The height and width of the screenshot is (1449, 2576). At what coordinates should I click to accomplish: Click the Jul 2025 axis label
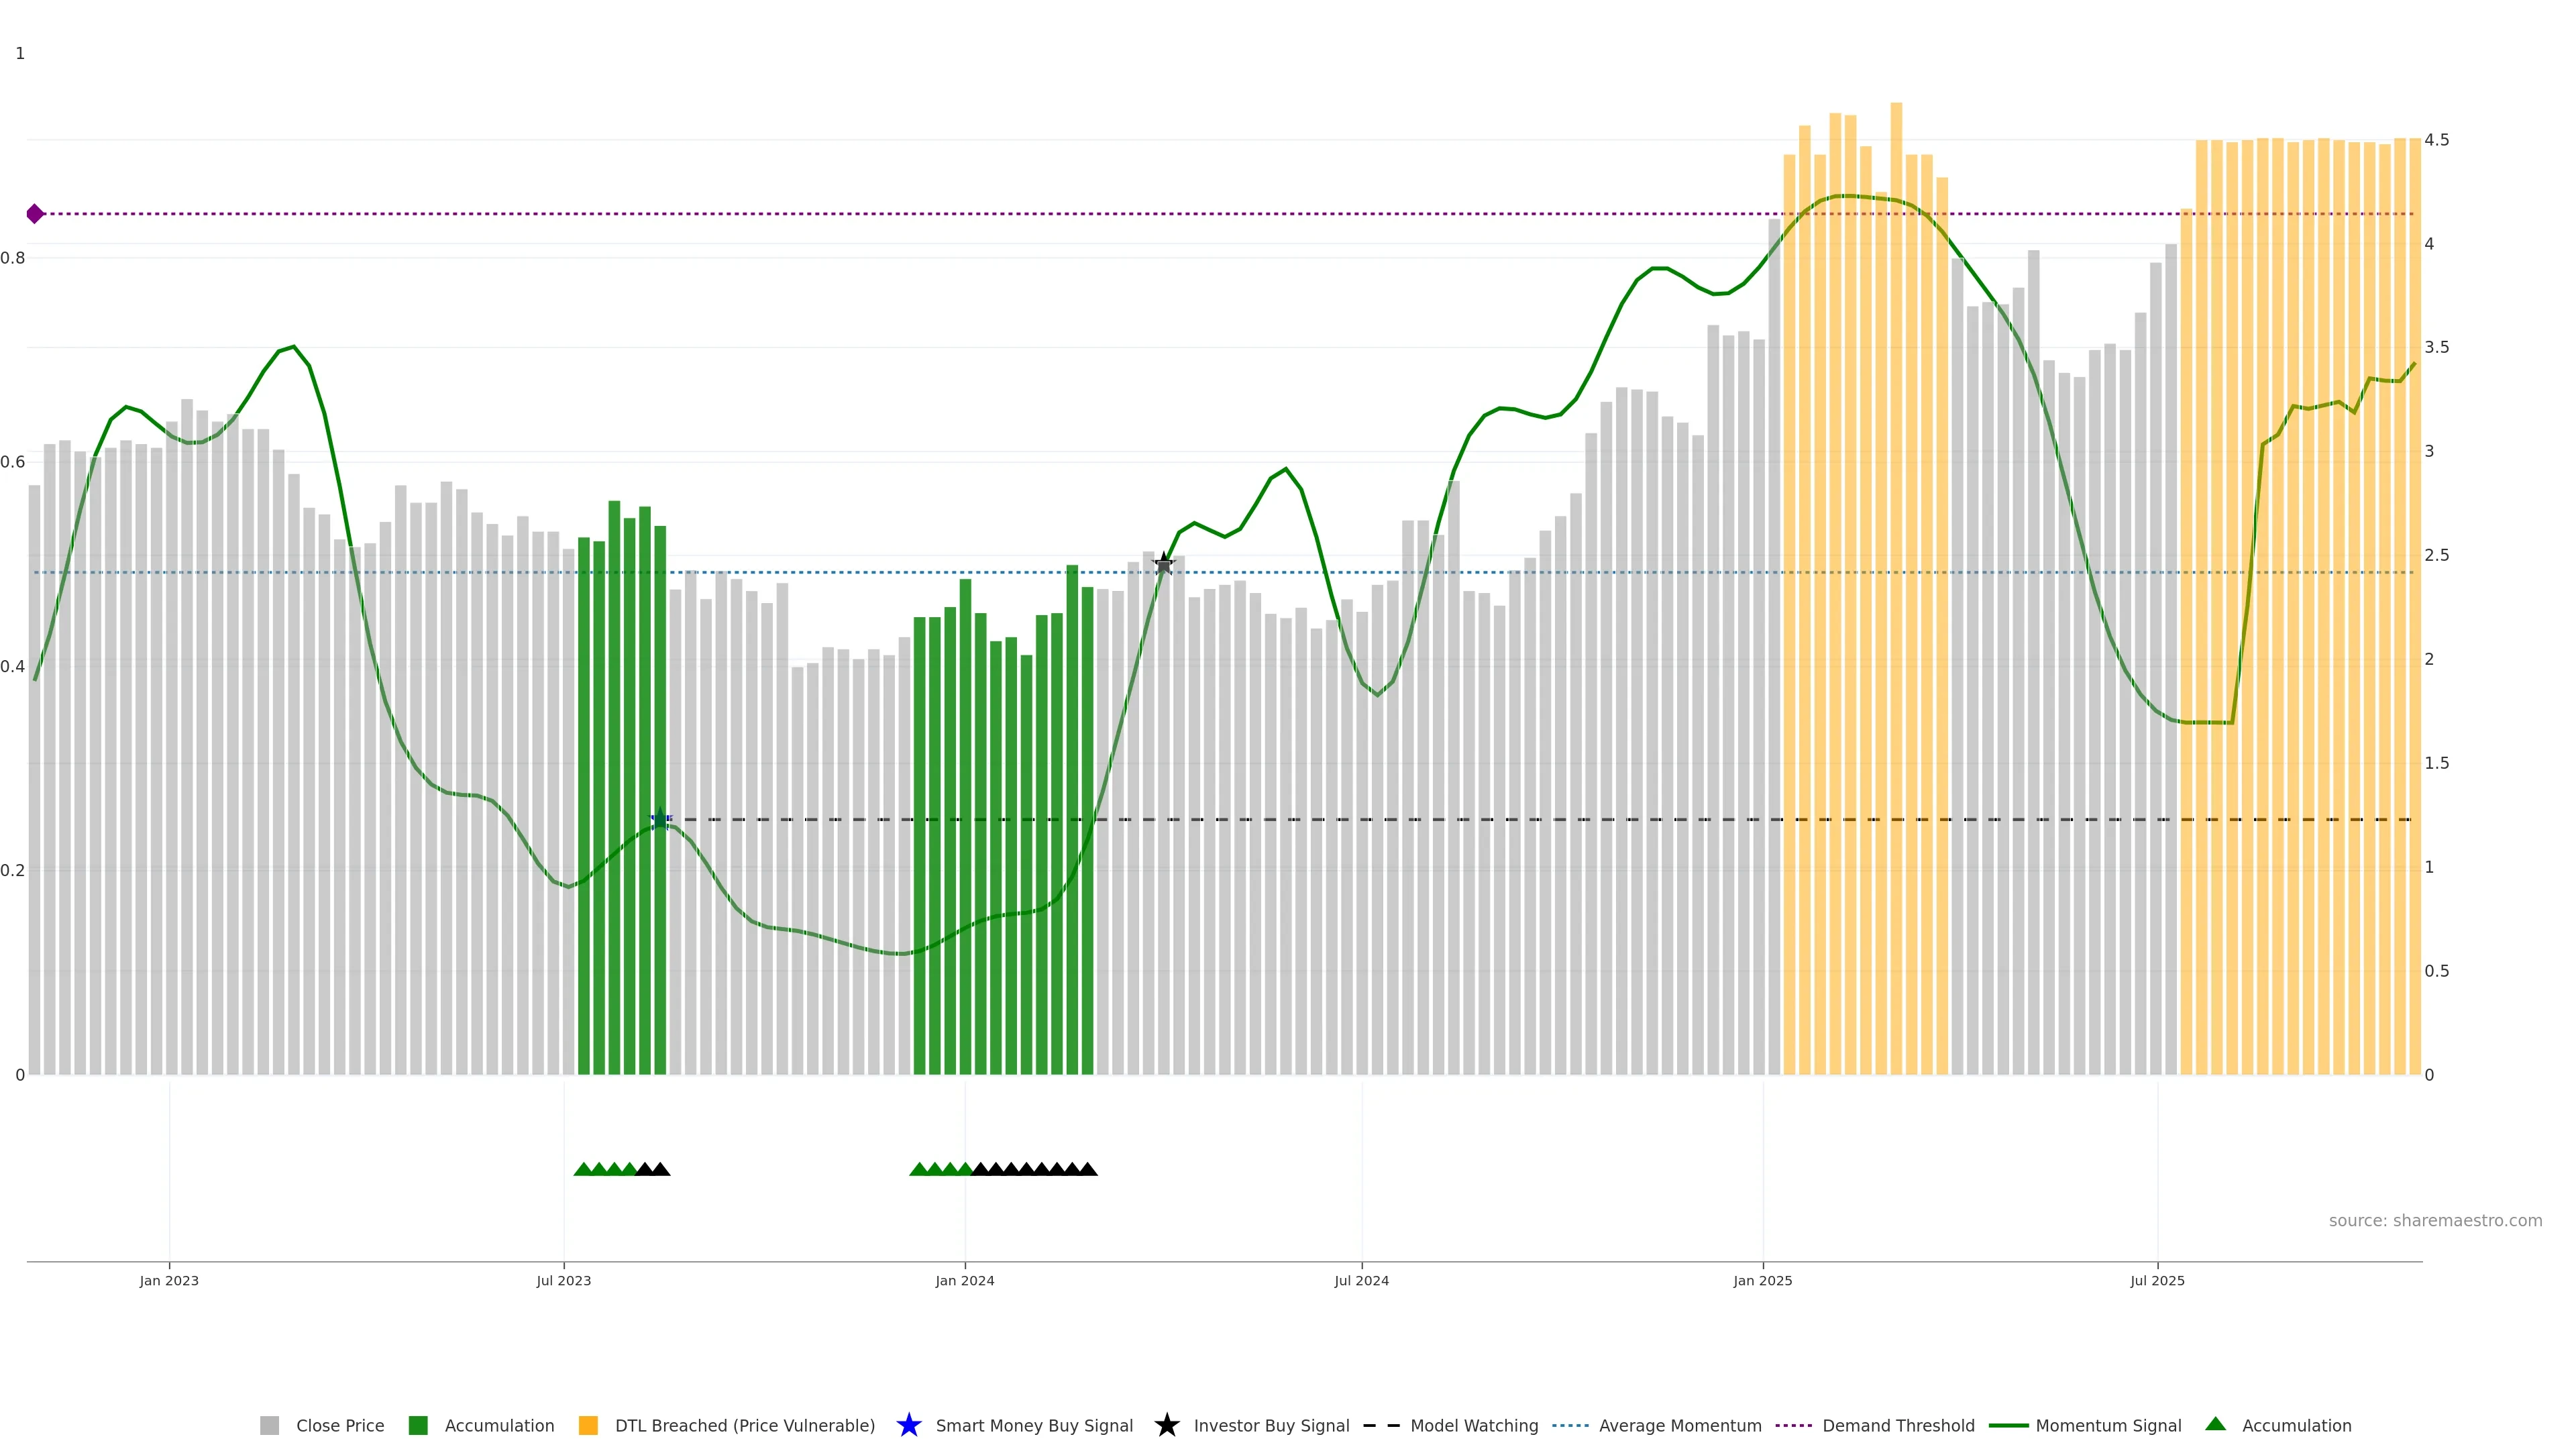coord(2157,1280)
